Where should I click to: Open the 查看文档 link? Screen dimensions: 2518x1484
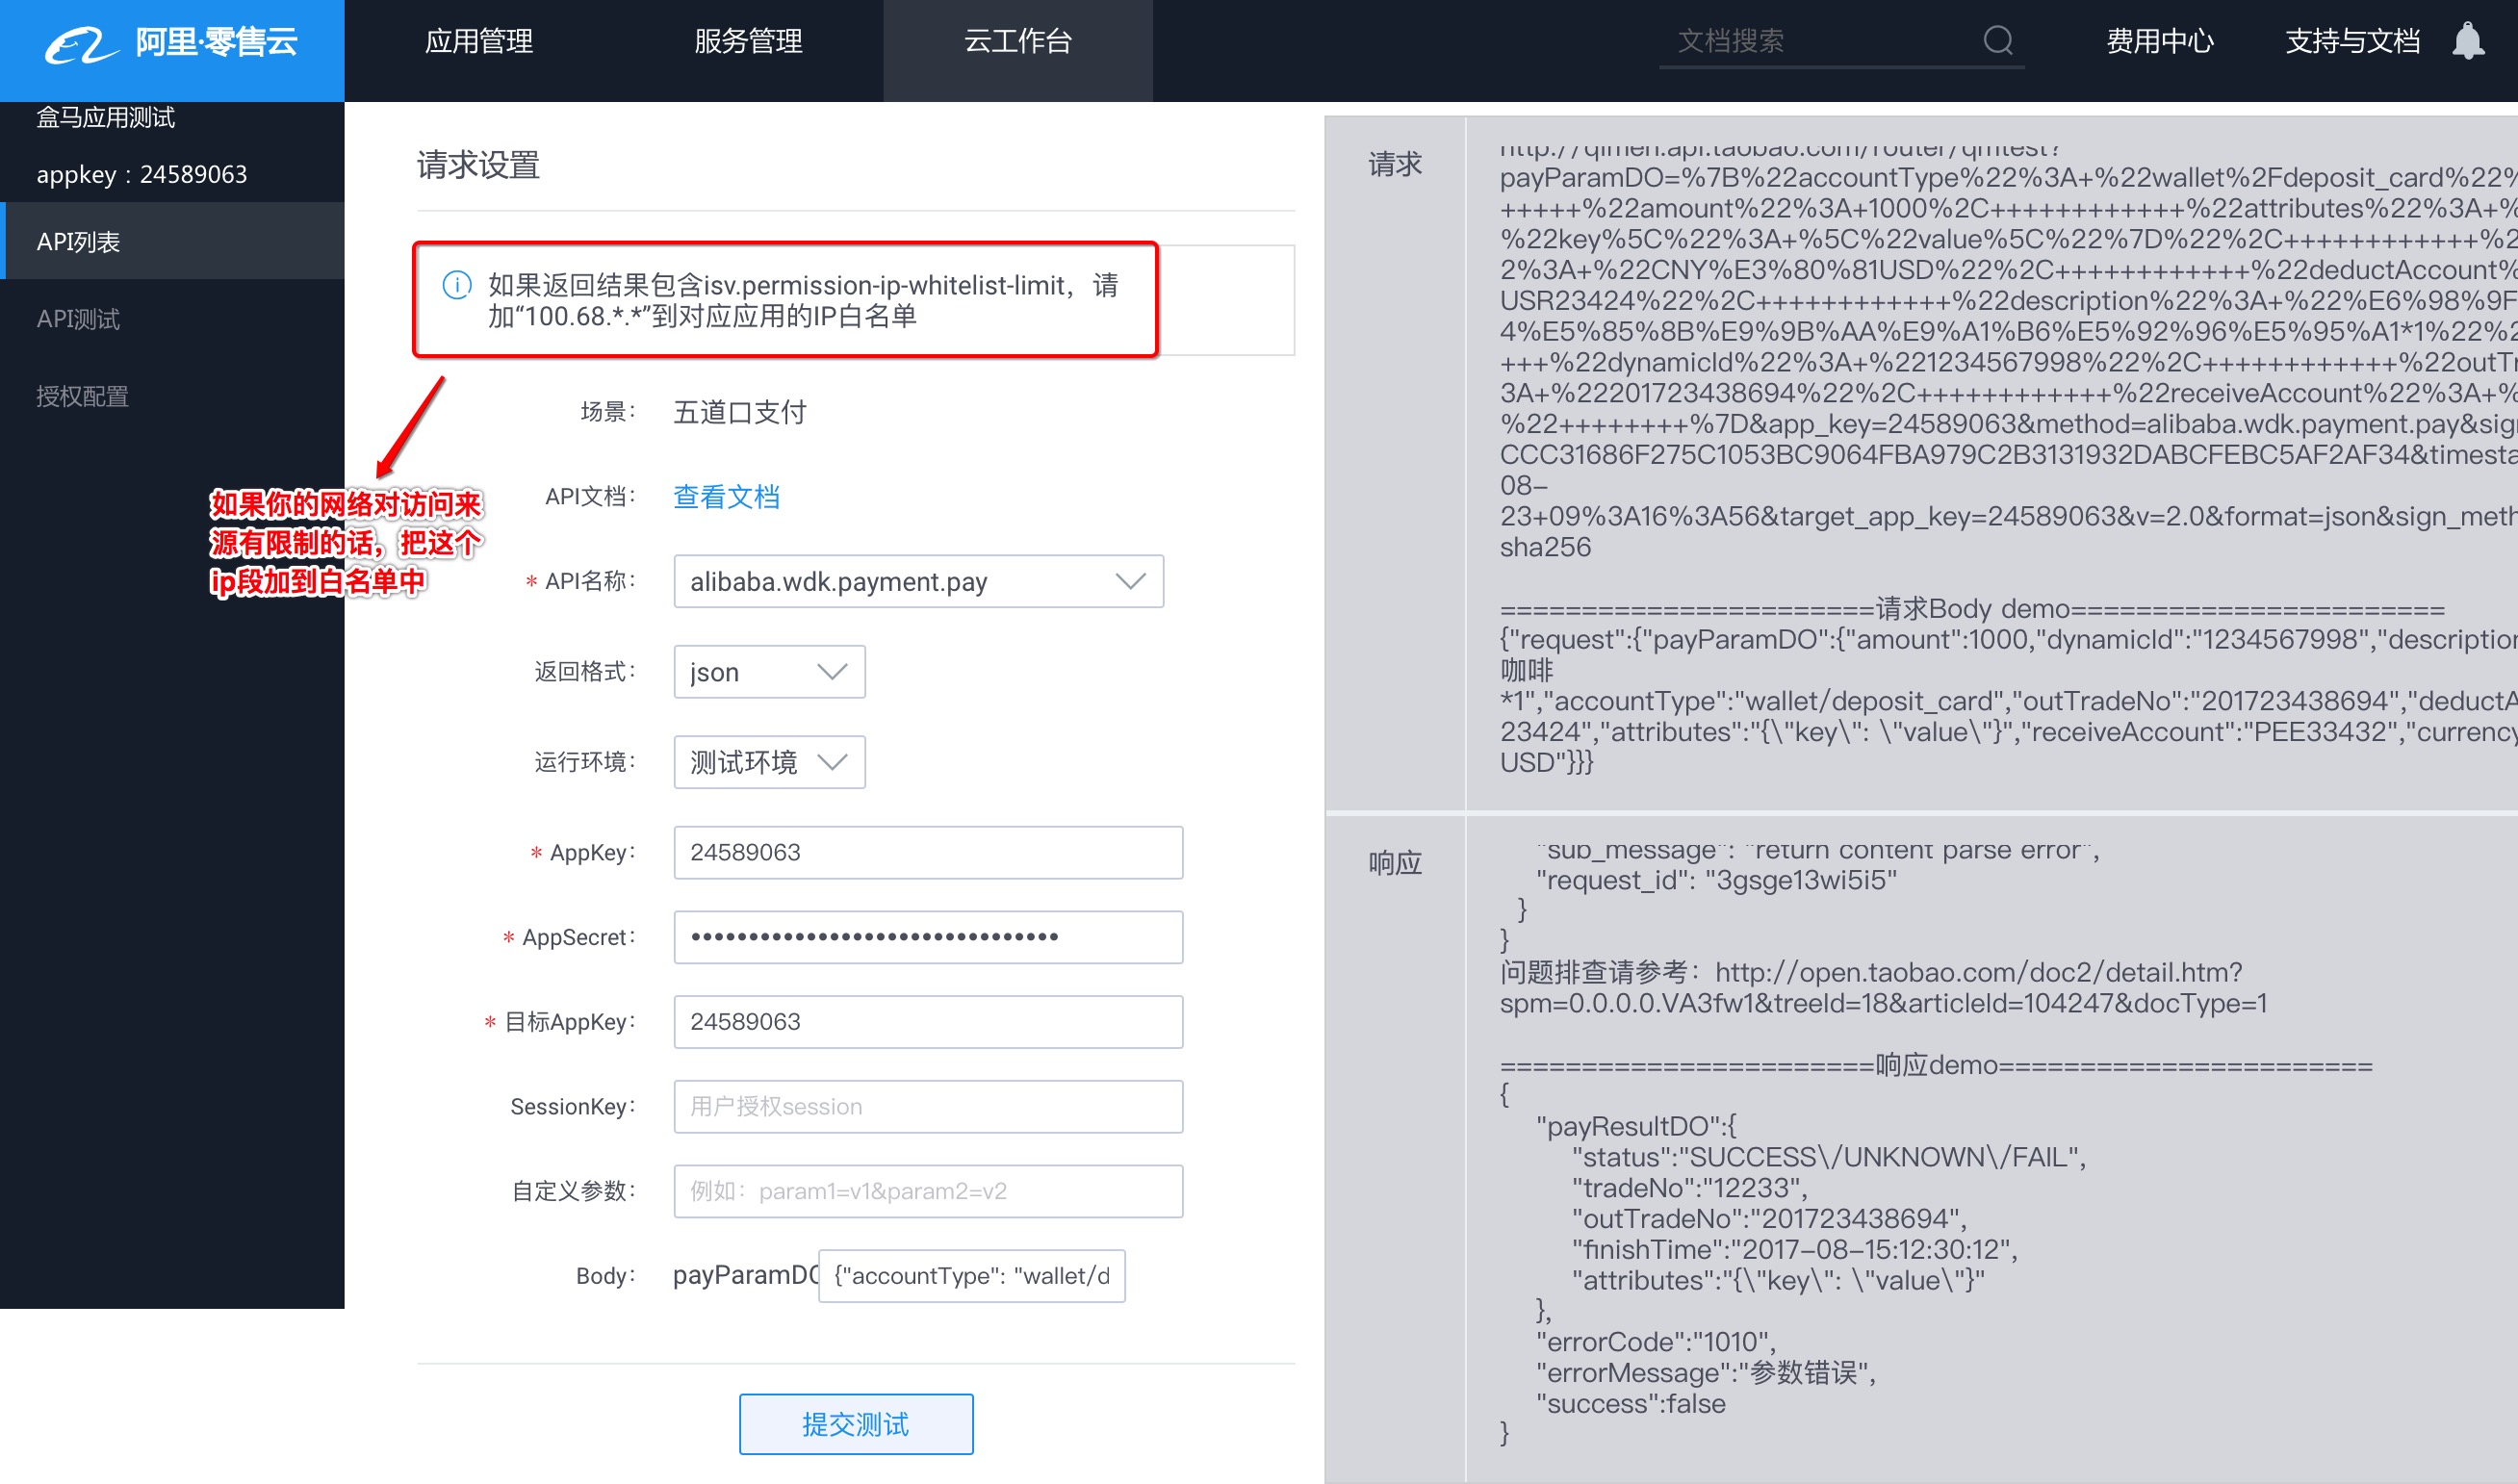pyautogui.click(x=726, y=496)
